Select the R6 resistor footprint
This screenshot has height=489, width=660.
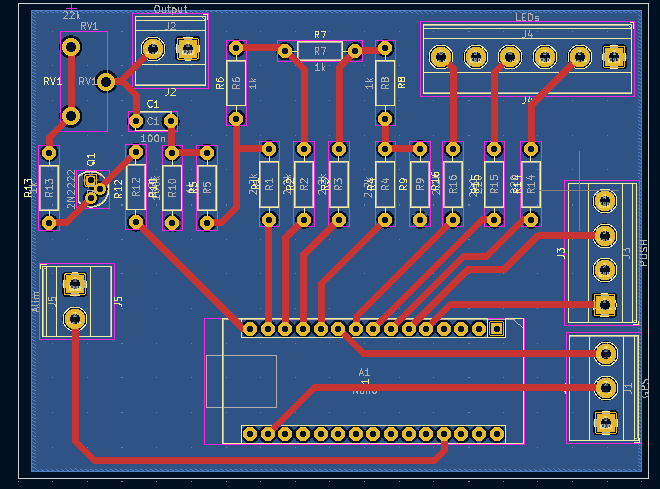pos(236,83)
